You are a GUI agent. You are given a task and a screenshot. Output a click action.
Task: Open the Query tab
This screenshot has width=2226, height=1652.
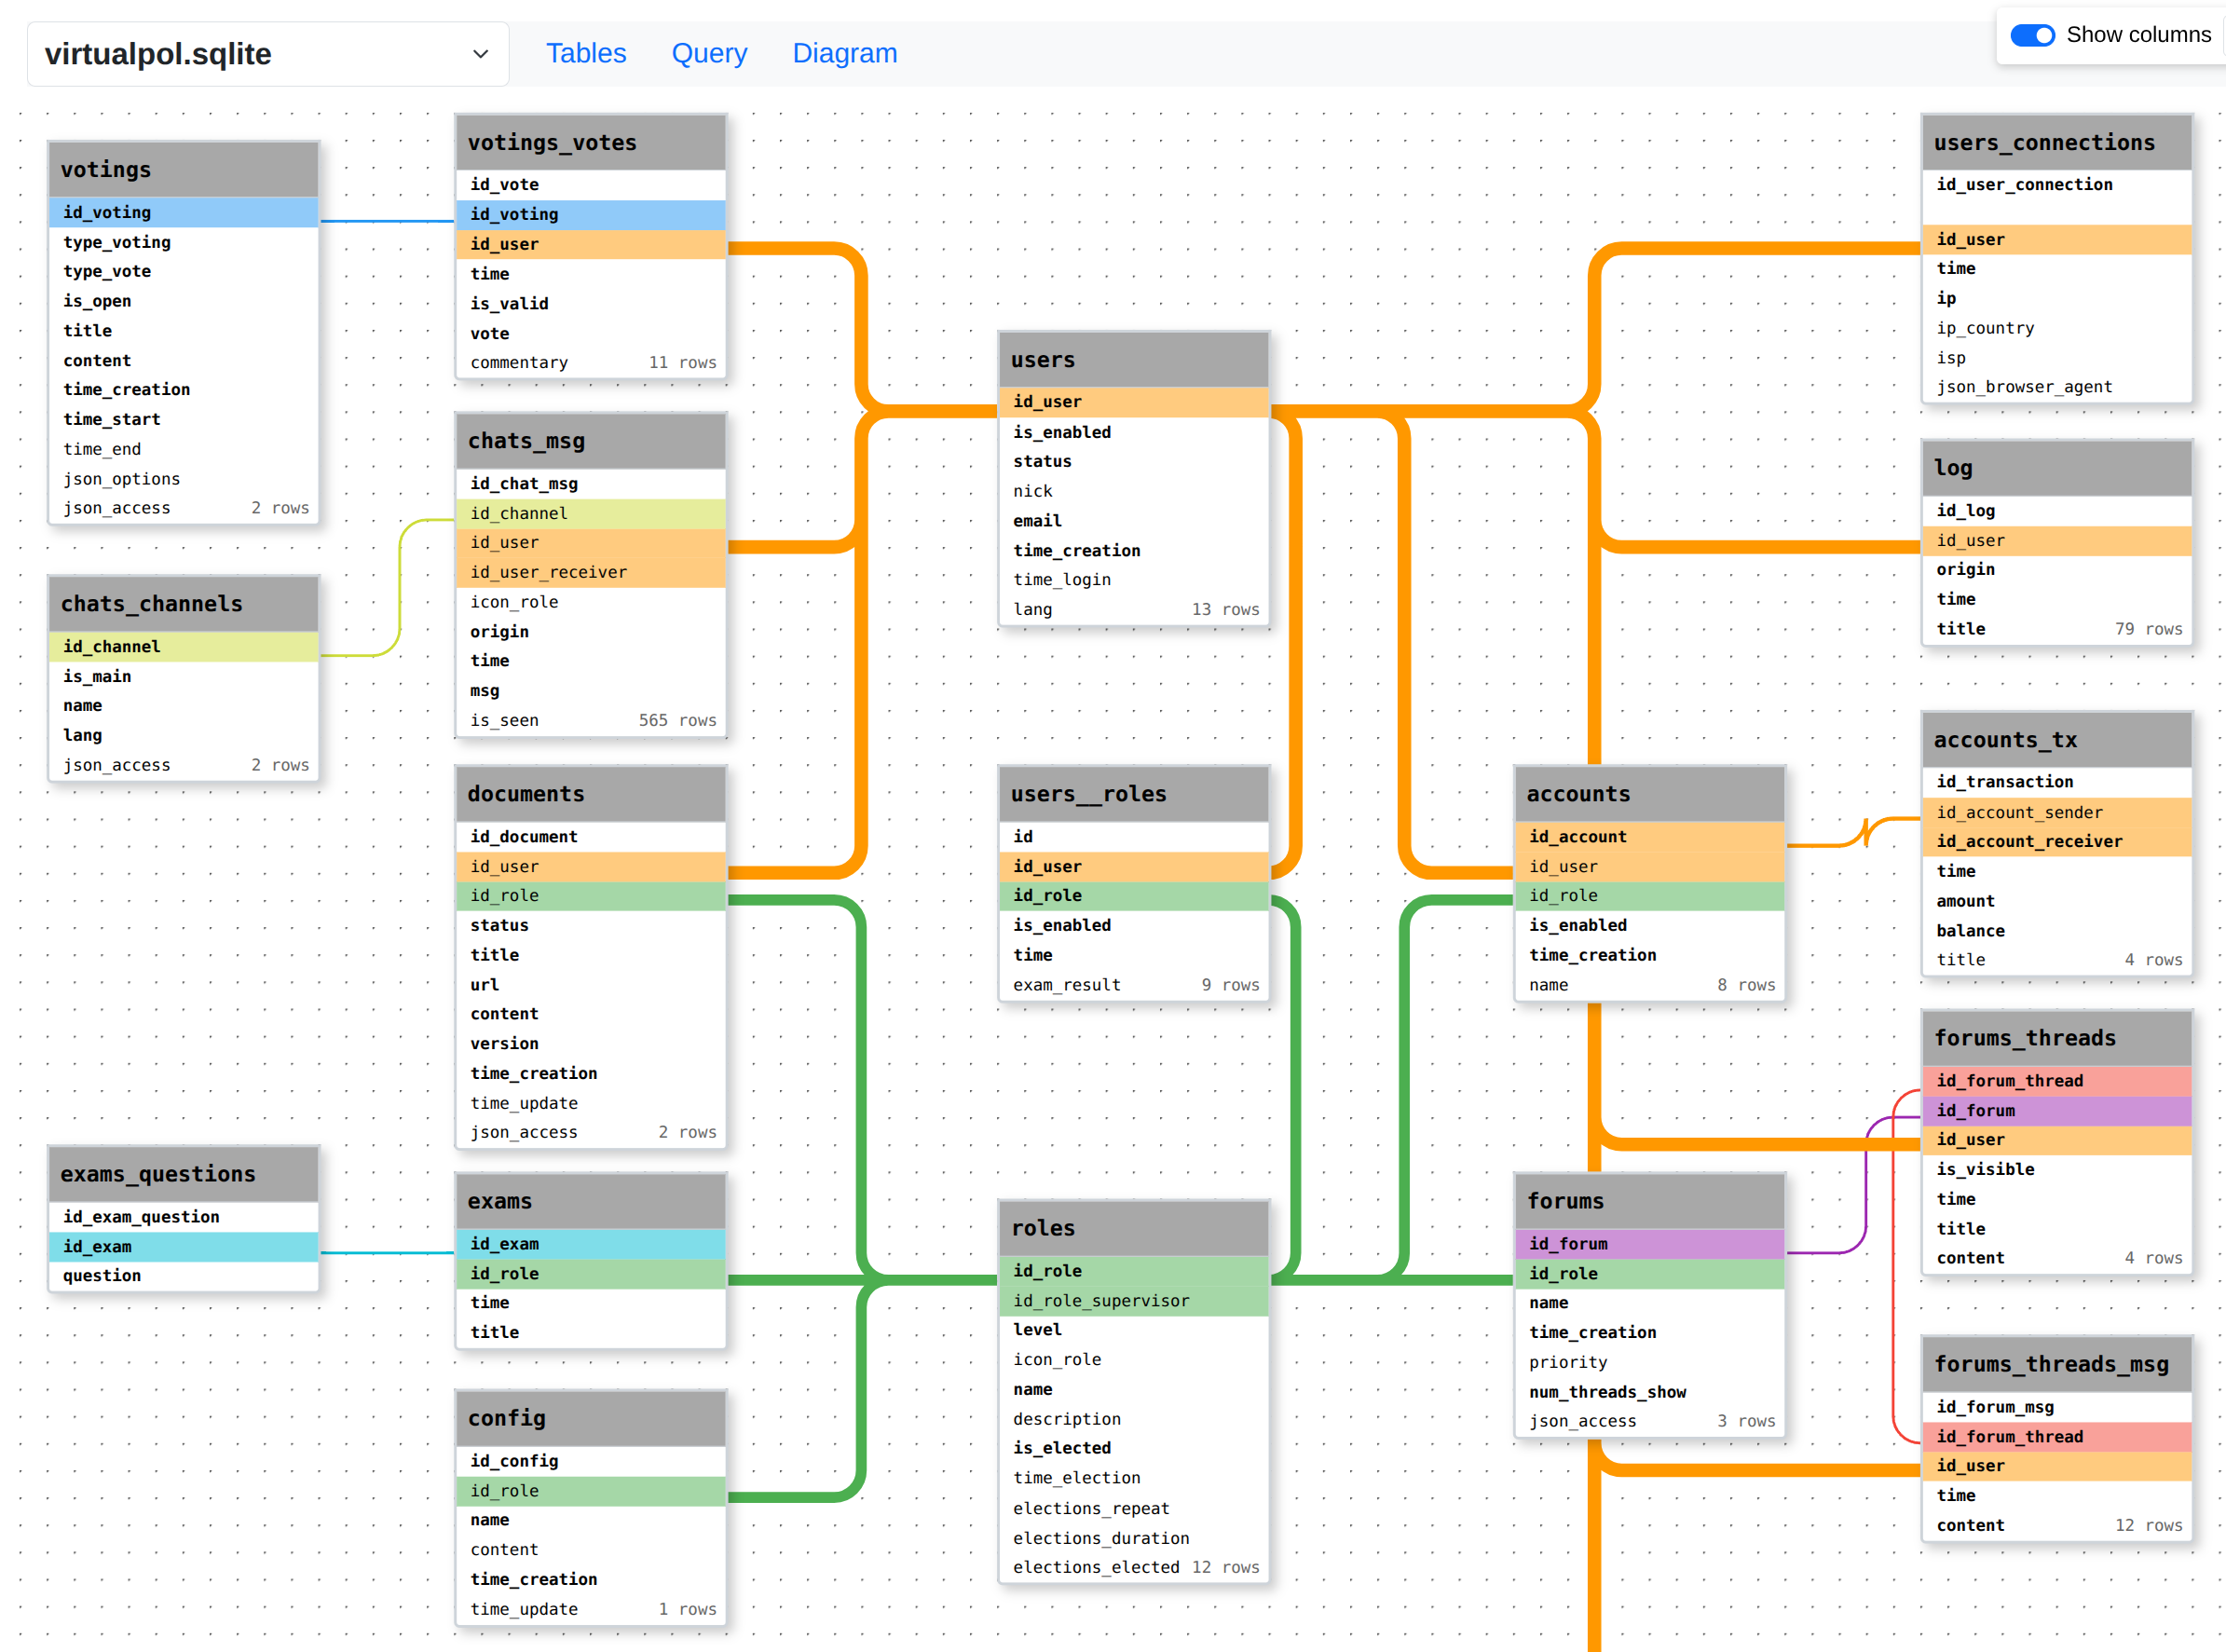(708, 53)
